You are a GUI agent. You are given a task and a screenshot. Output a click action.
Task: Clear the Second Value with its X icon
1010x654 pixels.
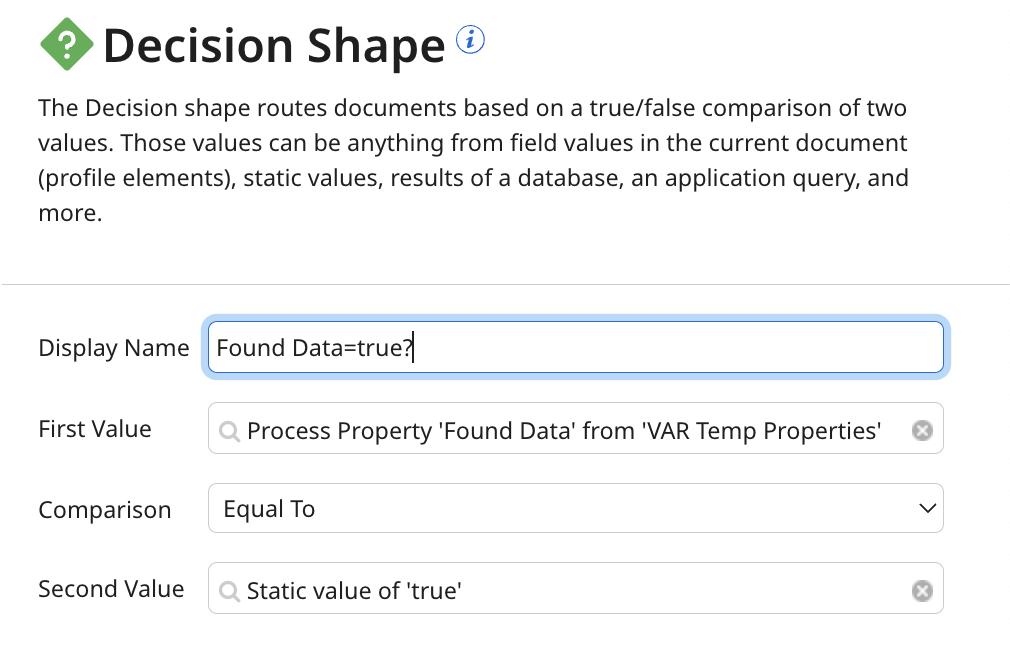[922, 591]
